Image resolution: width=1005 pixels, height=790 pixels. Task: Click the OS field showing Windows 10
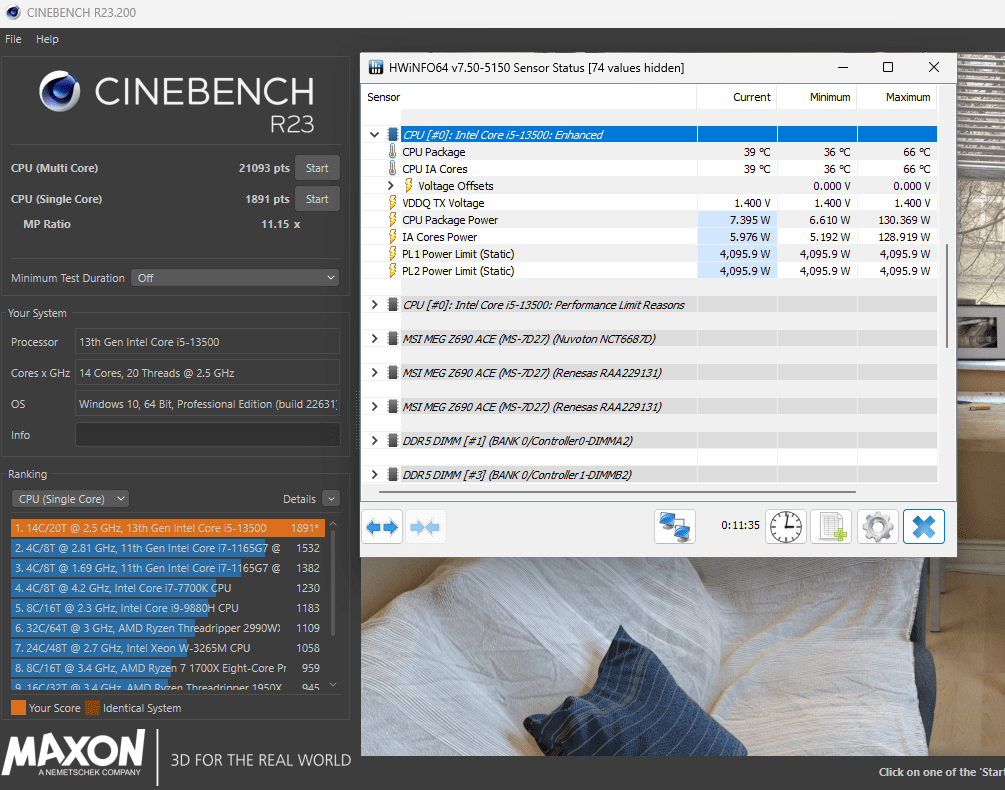click(207, 404)
